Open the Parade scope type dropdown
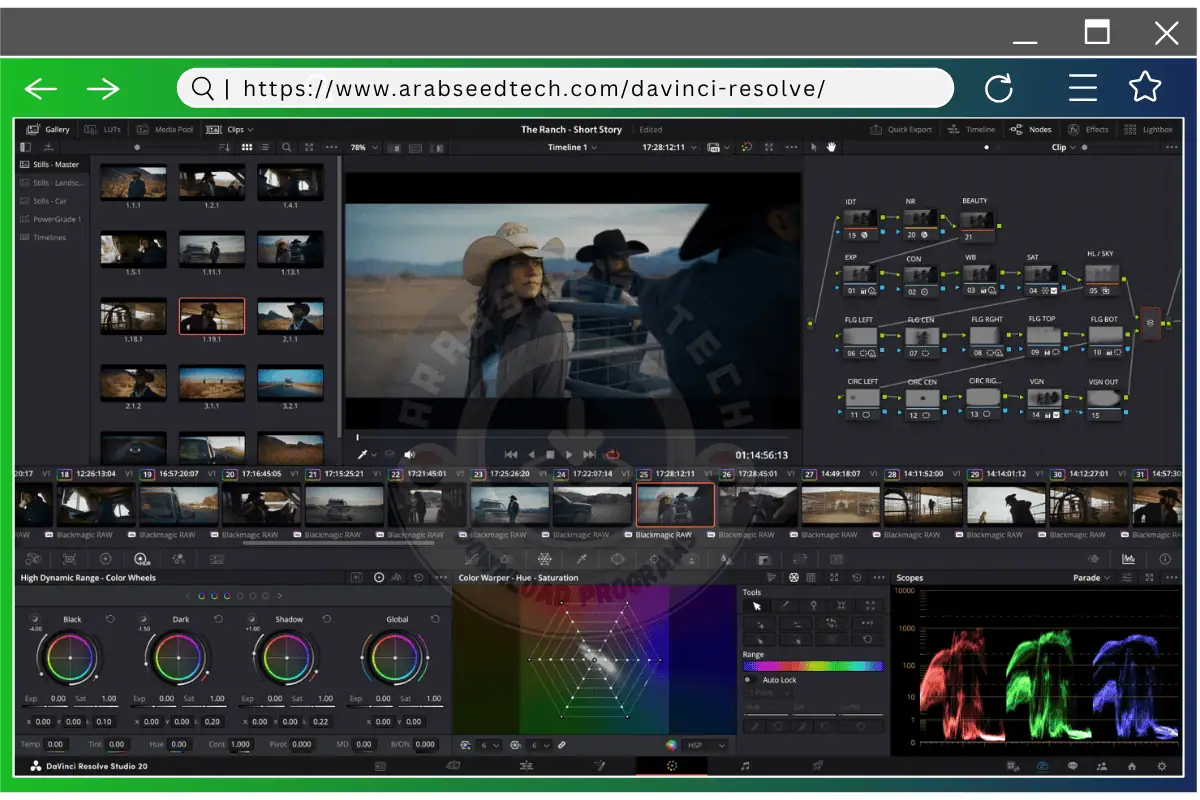1200x800 pixels. click(x=1091, y=578)
